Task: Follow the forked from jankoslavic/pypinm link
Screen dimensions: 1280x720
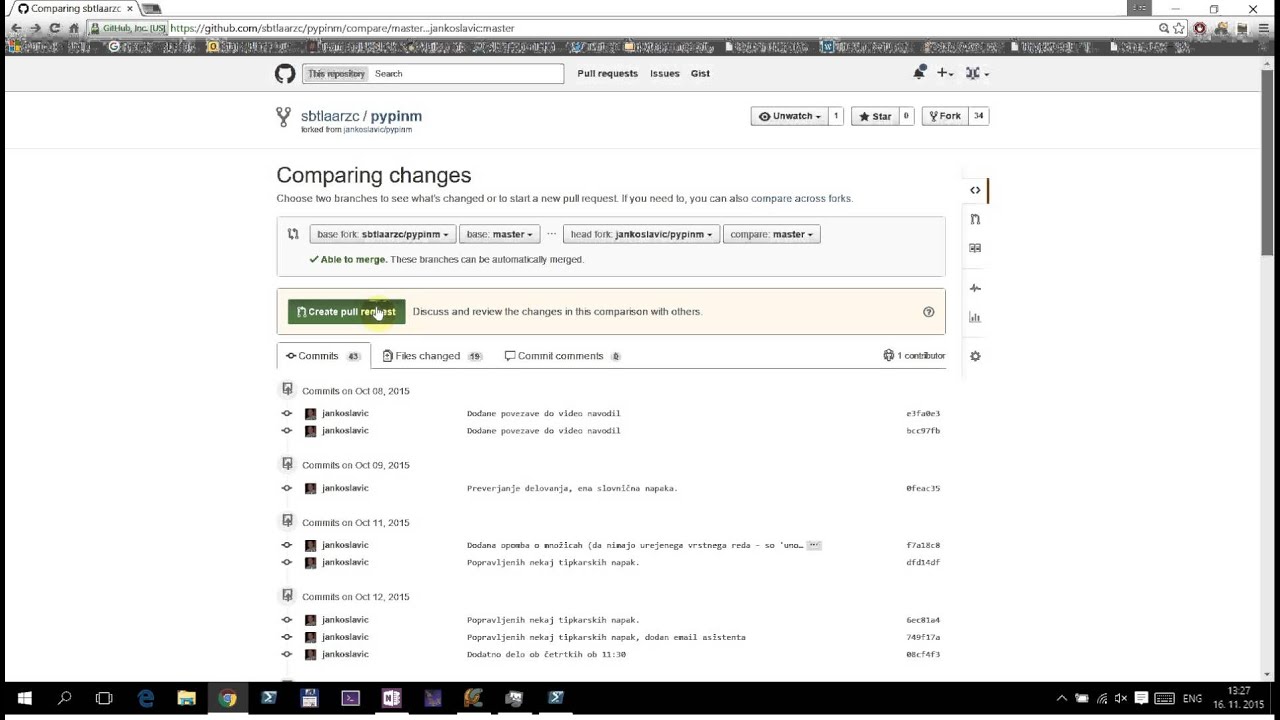Action: 377,130
